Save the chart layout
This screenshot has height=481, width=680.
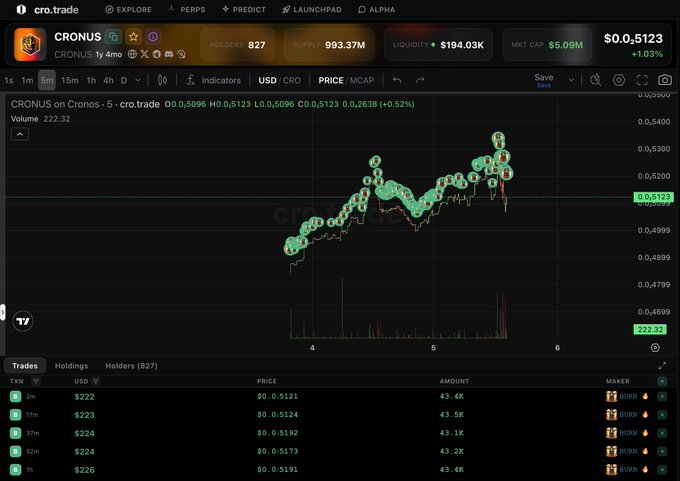click(544, 80)
